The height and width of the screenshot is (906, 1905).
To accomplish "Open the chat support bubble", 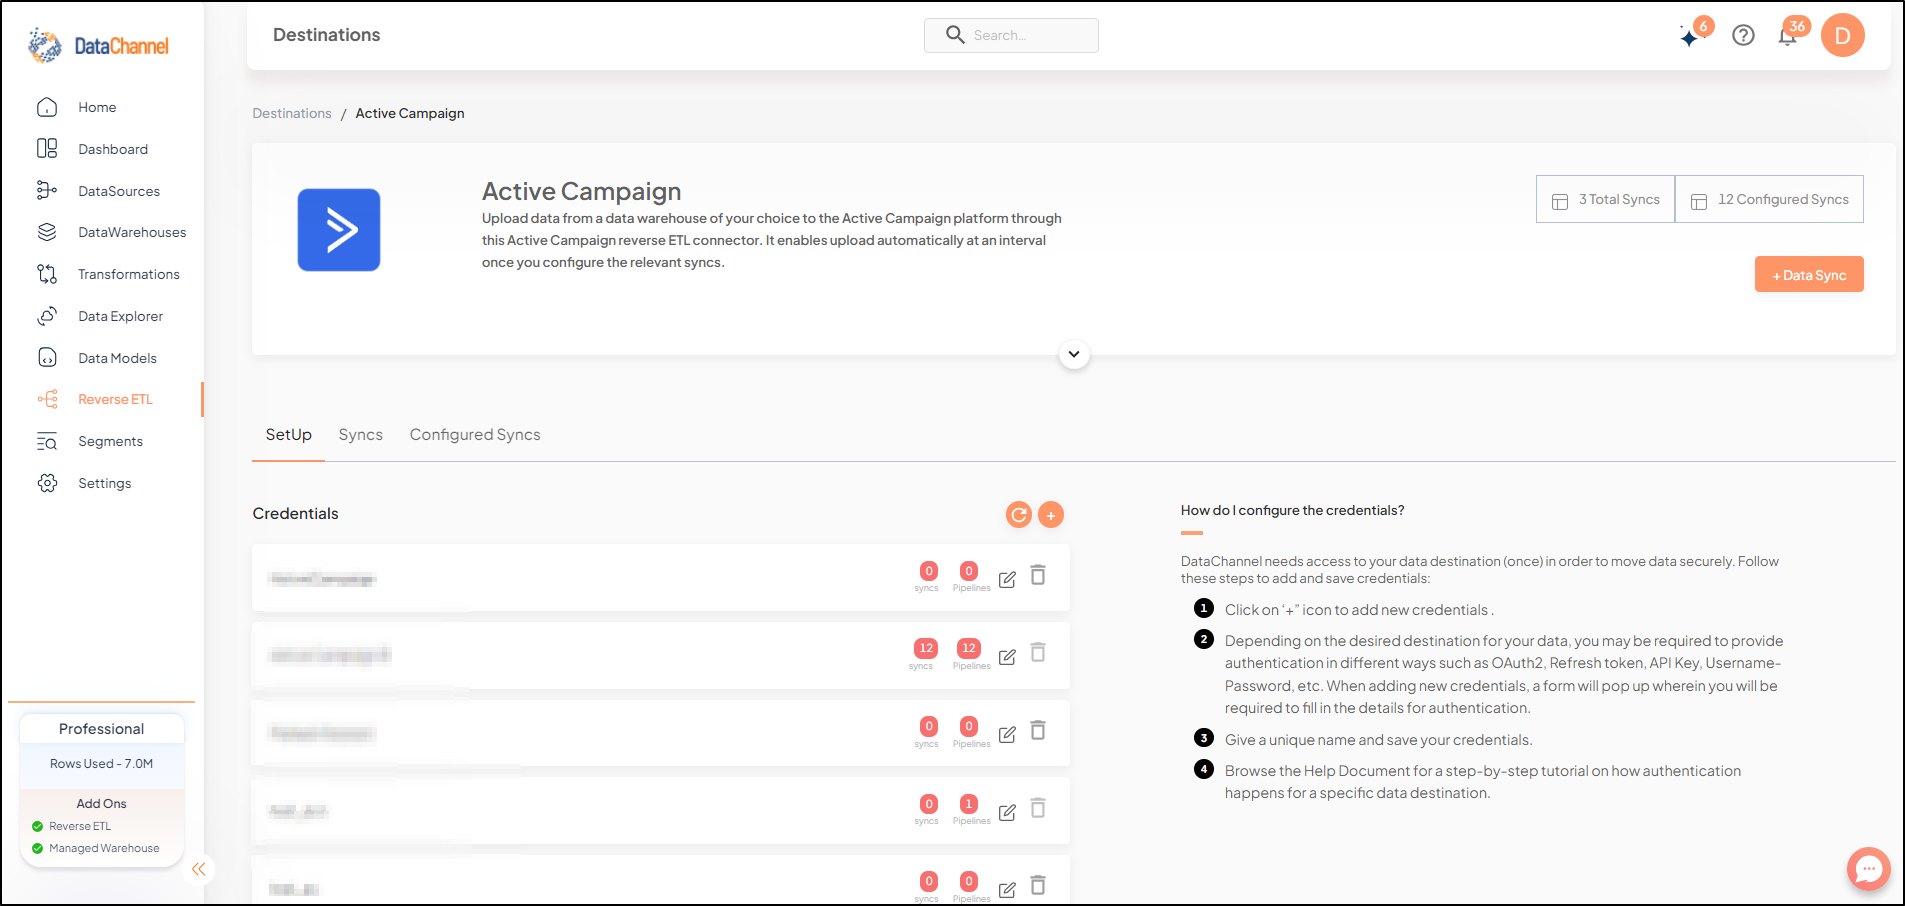I will 1868,869.
